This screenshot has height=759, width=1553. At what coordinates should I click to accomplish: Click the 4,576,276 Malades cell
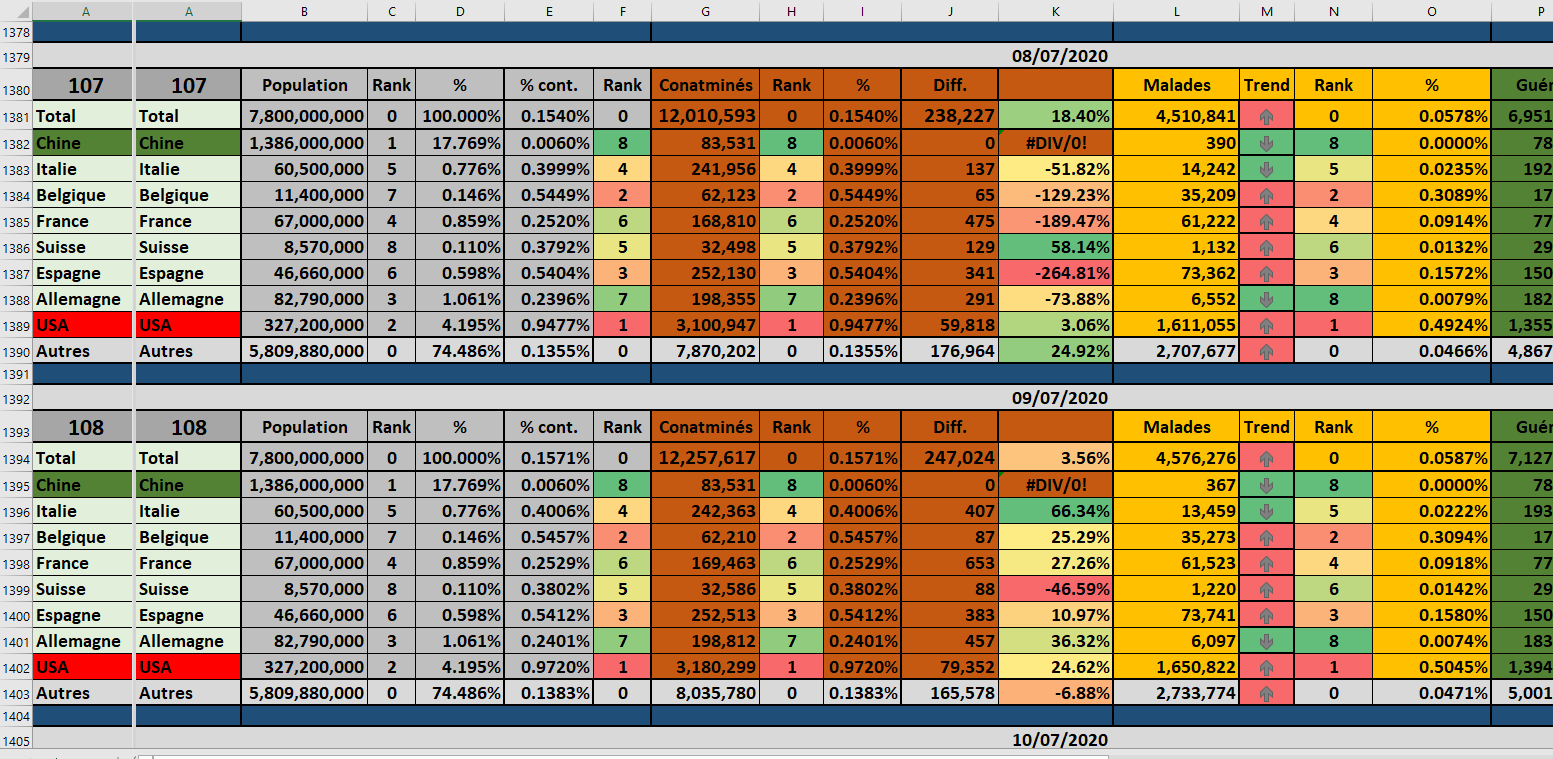tap(1176, 458)
